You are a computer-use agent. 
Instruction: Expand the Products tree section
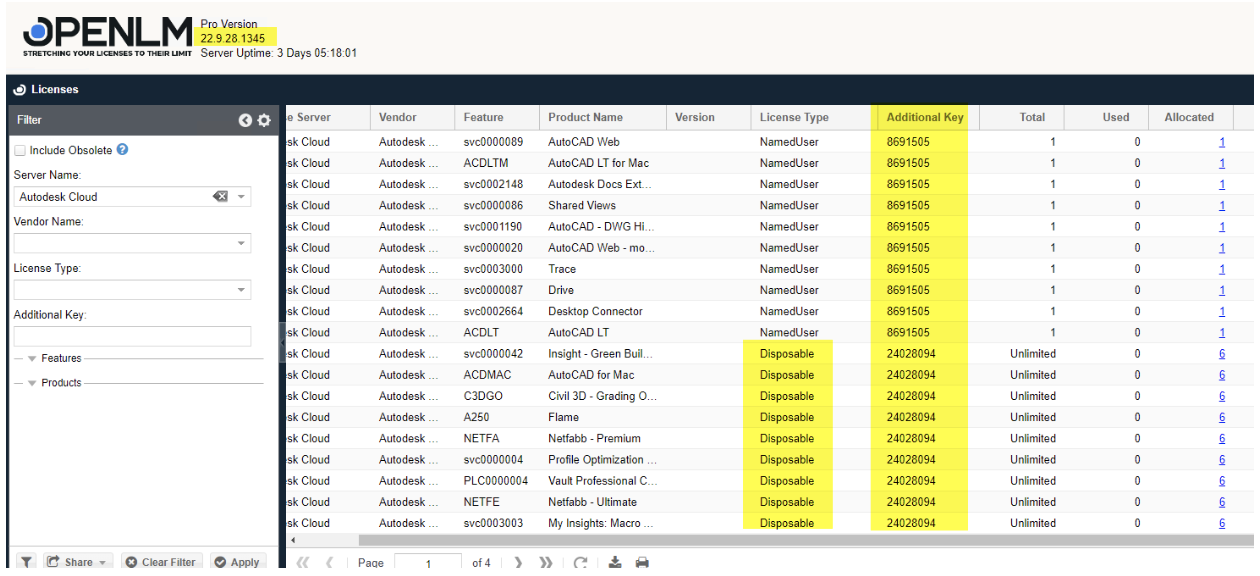coord(31,381)
